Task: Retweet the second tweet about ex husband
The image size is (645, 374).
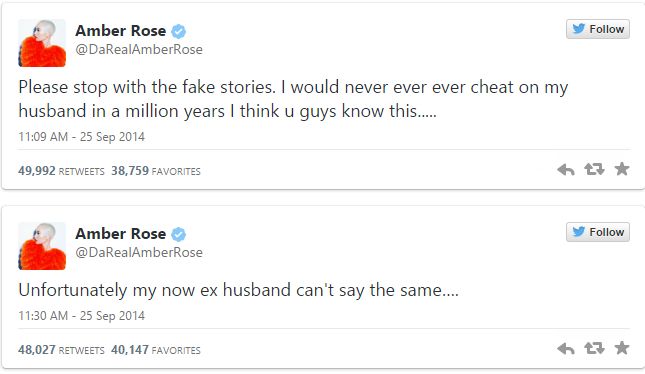Action: [x=594, y=348]
